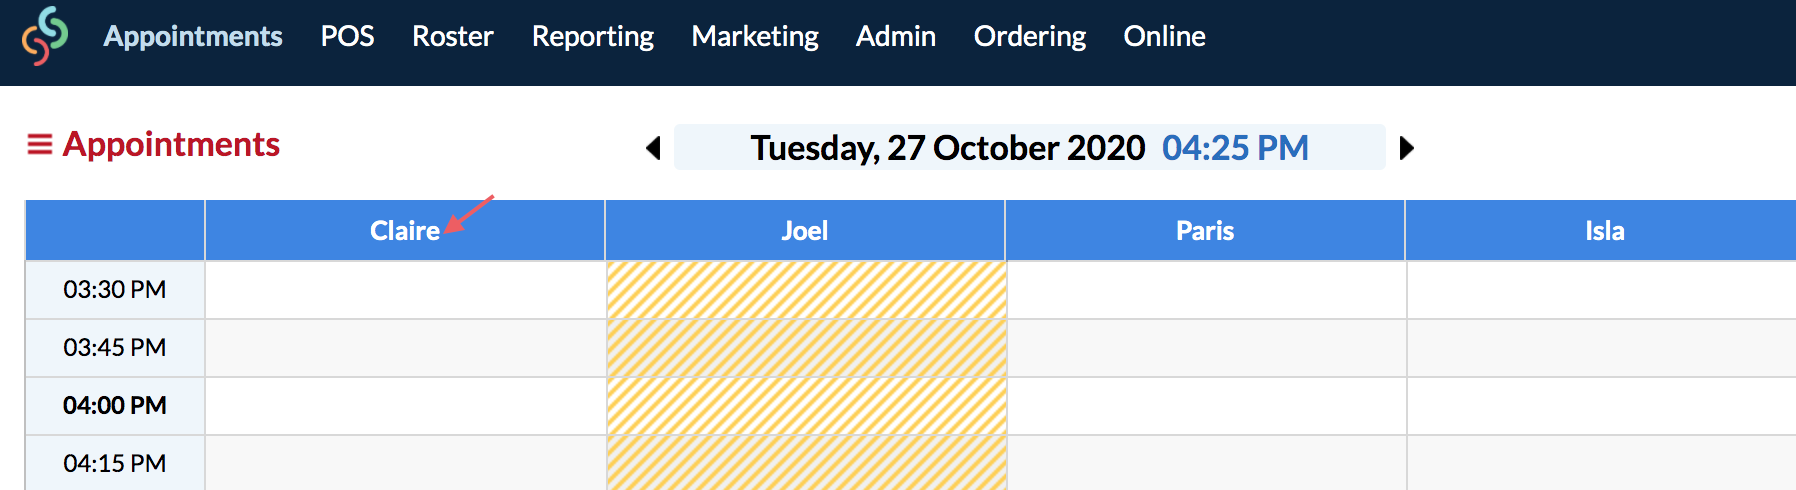Open the Roster menu
This screenshot has height=490, width=1796.
coord(453,36)
